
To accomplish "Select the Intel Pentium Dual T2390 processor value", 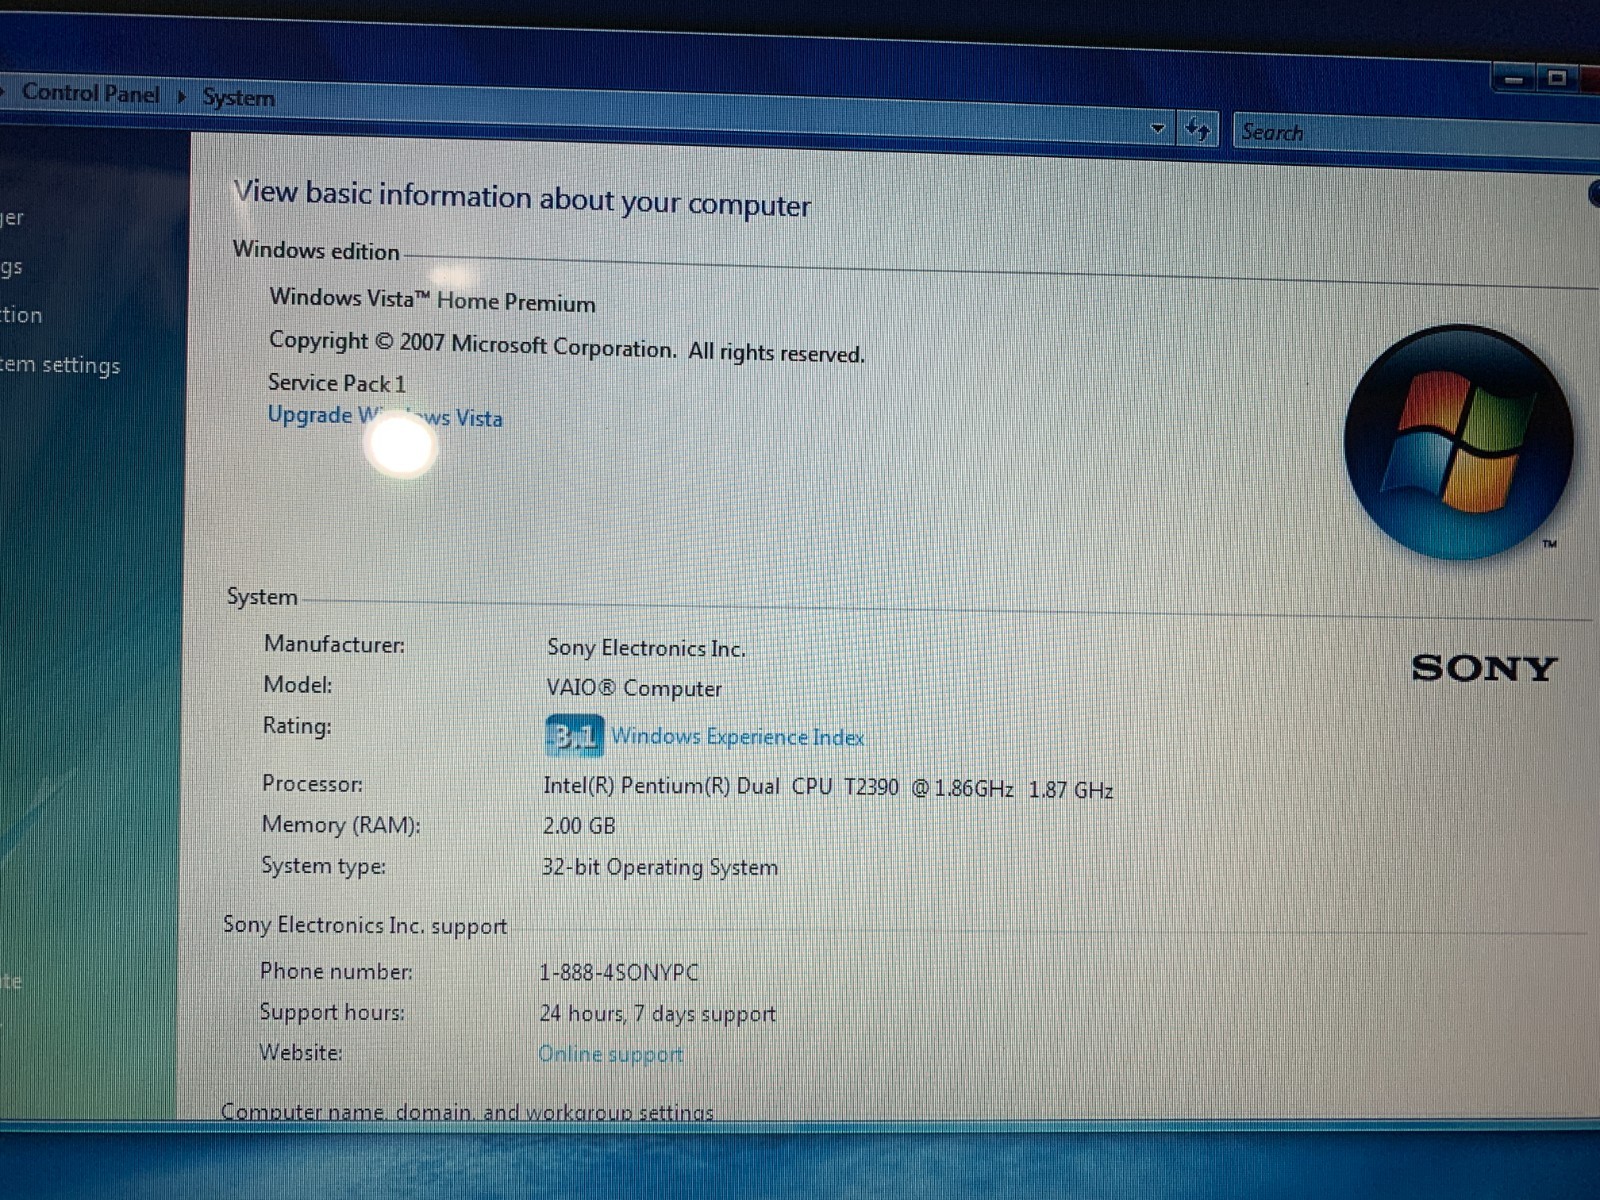I will 828,788.
